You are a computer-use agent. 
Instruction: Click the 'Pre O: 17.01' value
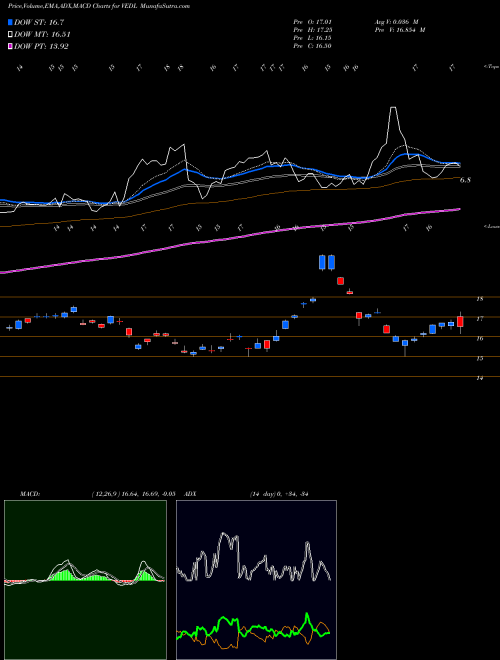[x=312, y=22]
